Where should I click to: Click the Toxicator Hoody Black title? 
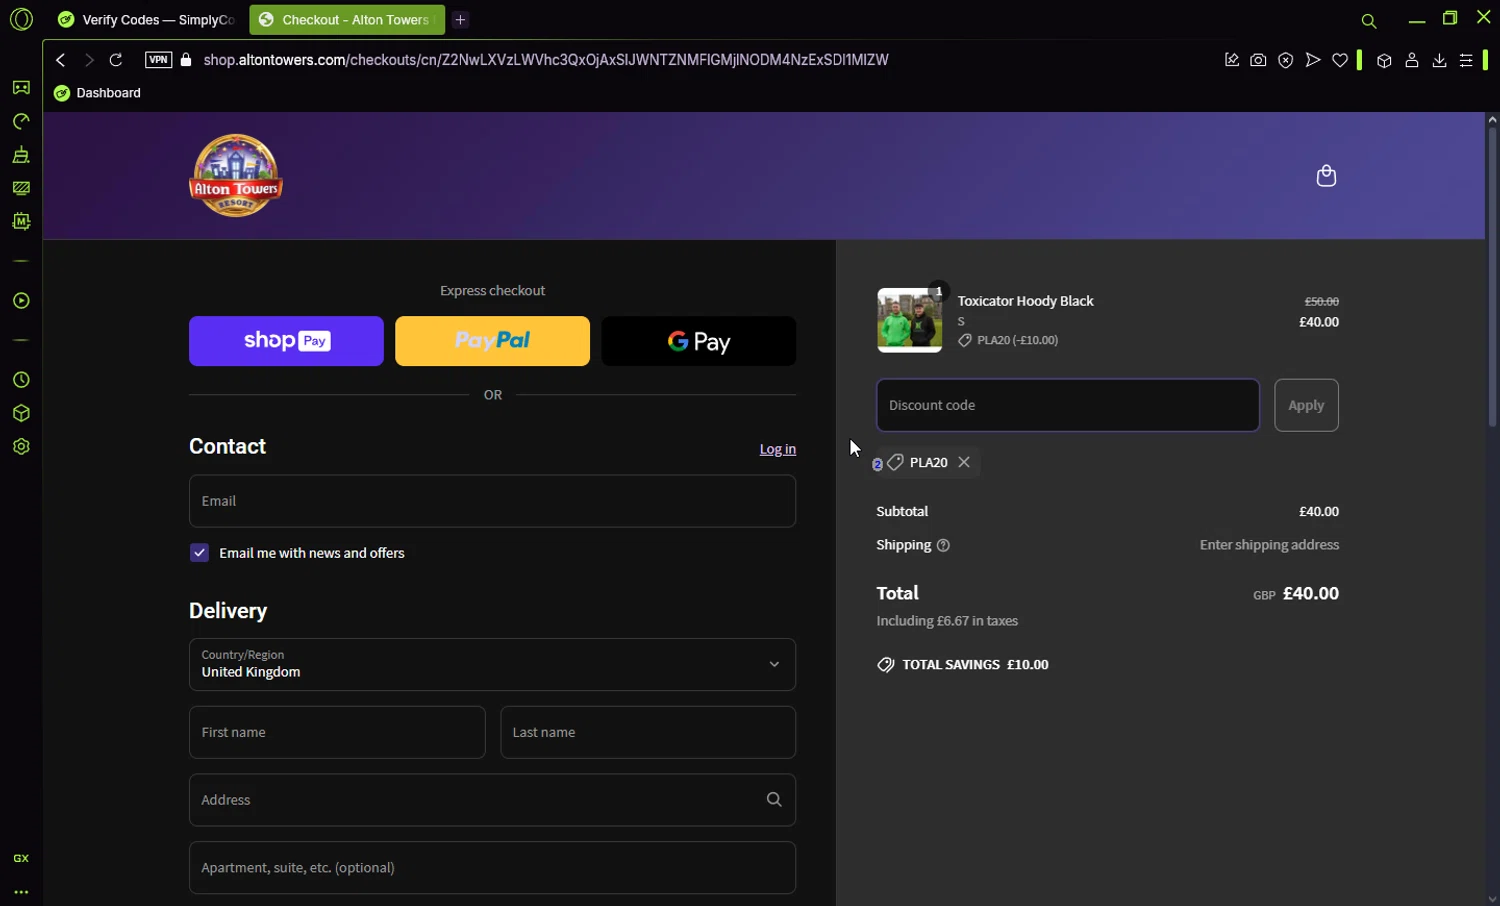click(x=1025, y=301)
